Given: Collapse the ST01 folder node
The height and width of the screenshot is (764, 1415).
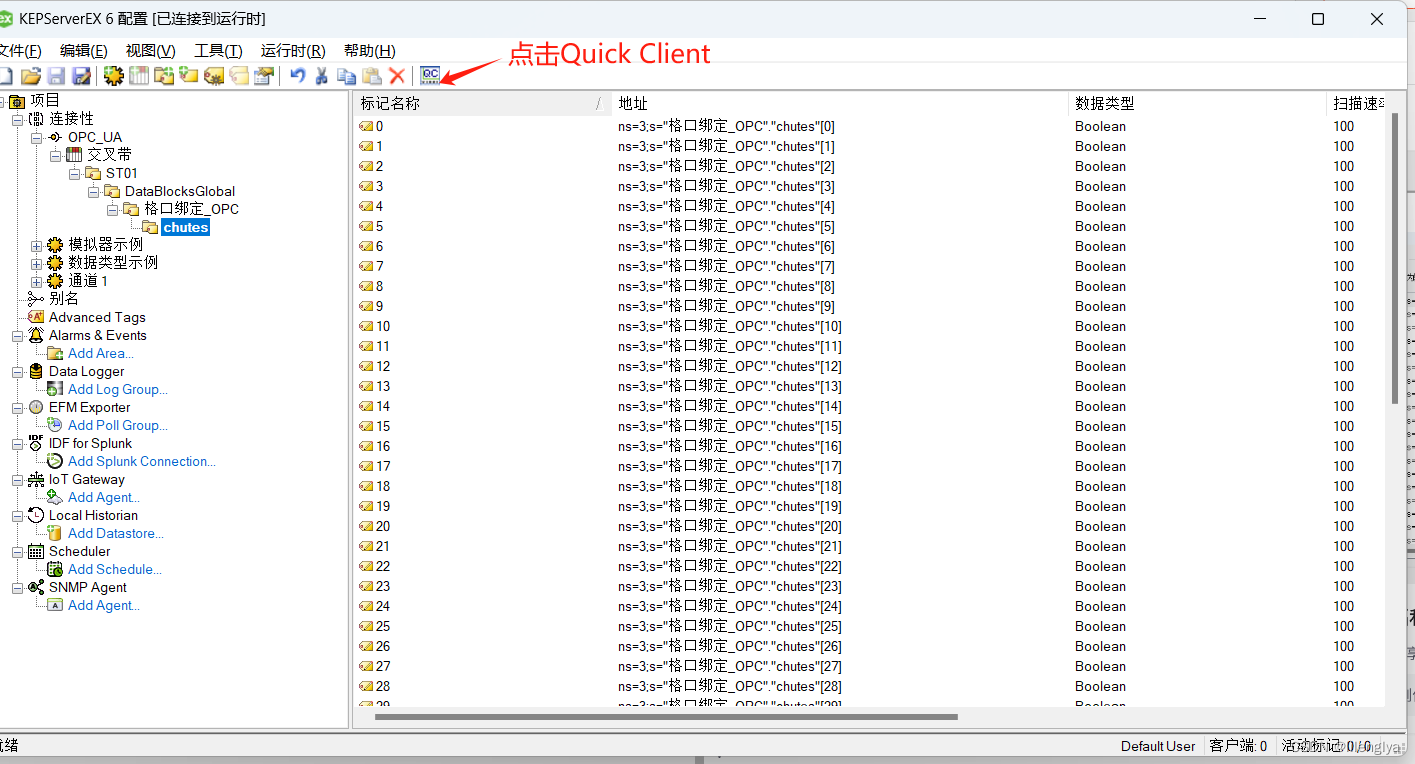Looking at the screenshot, I should click(x=74, y=173).
